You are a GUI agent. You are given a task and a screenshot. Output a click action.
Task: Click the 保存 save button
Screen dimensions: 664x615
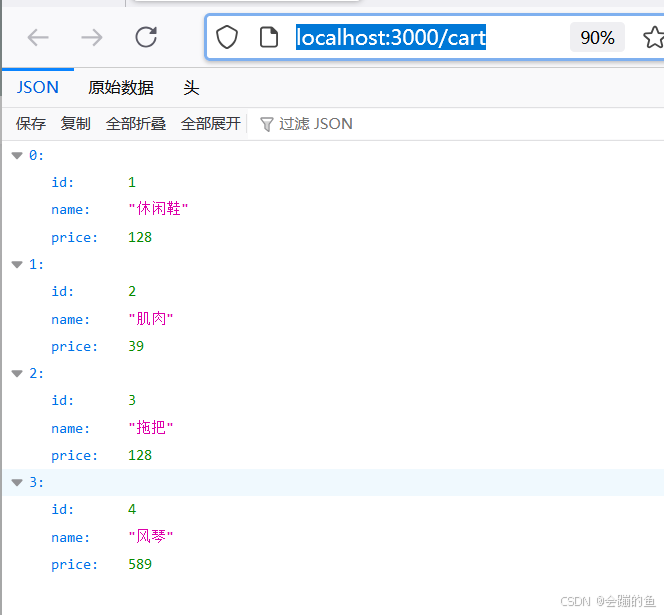click(x=30, y=124)
